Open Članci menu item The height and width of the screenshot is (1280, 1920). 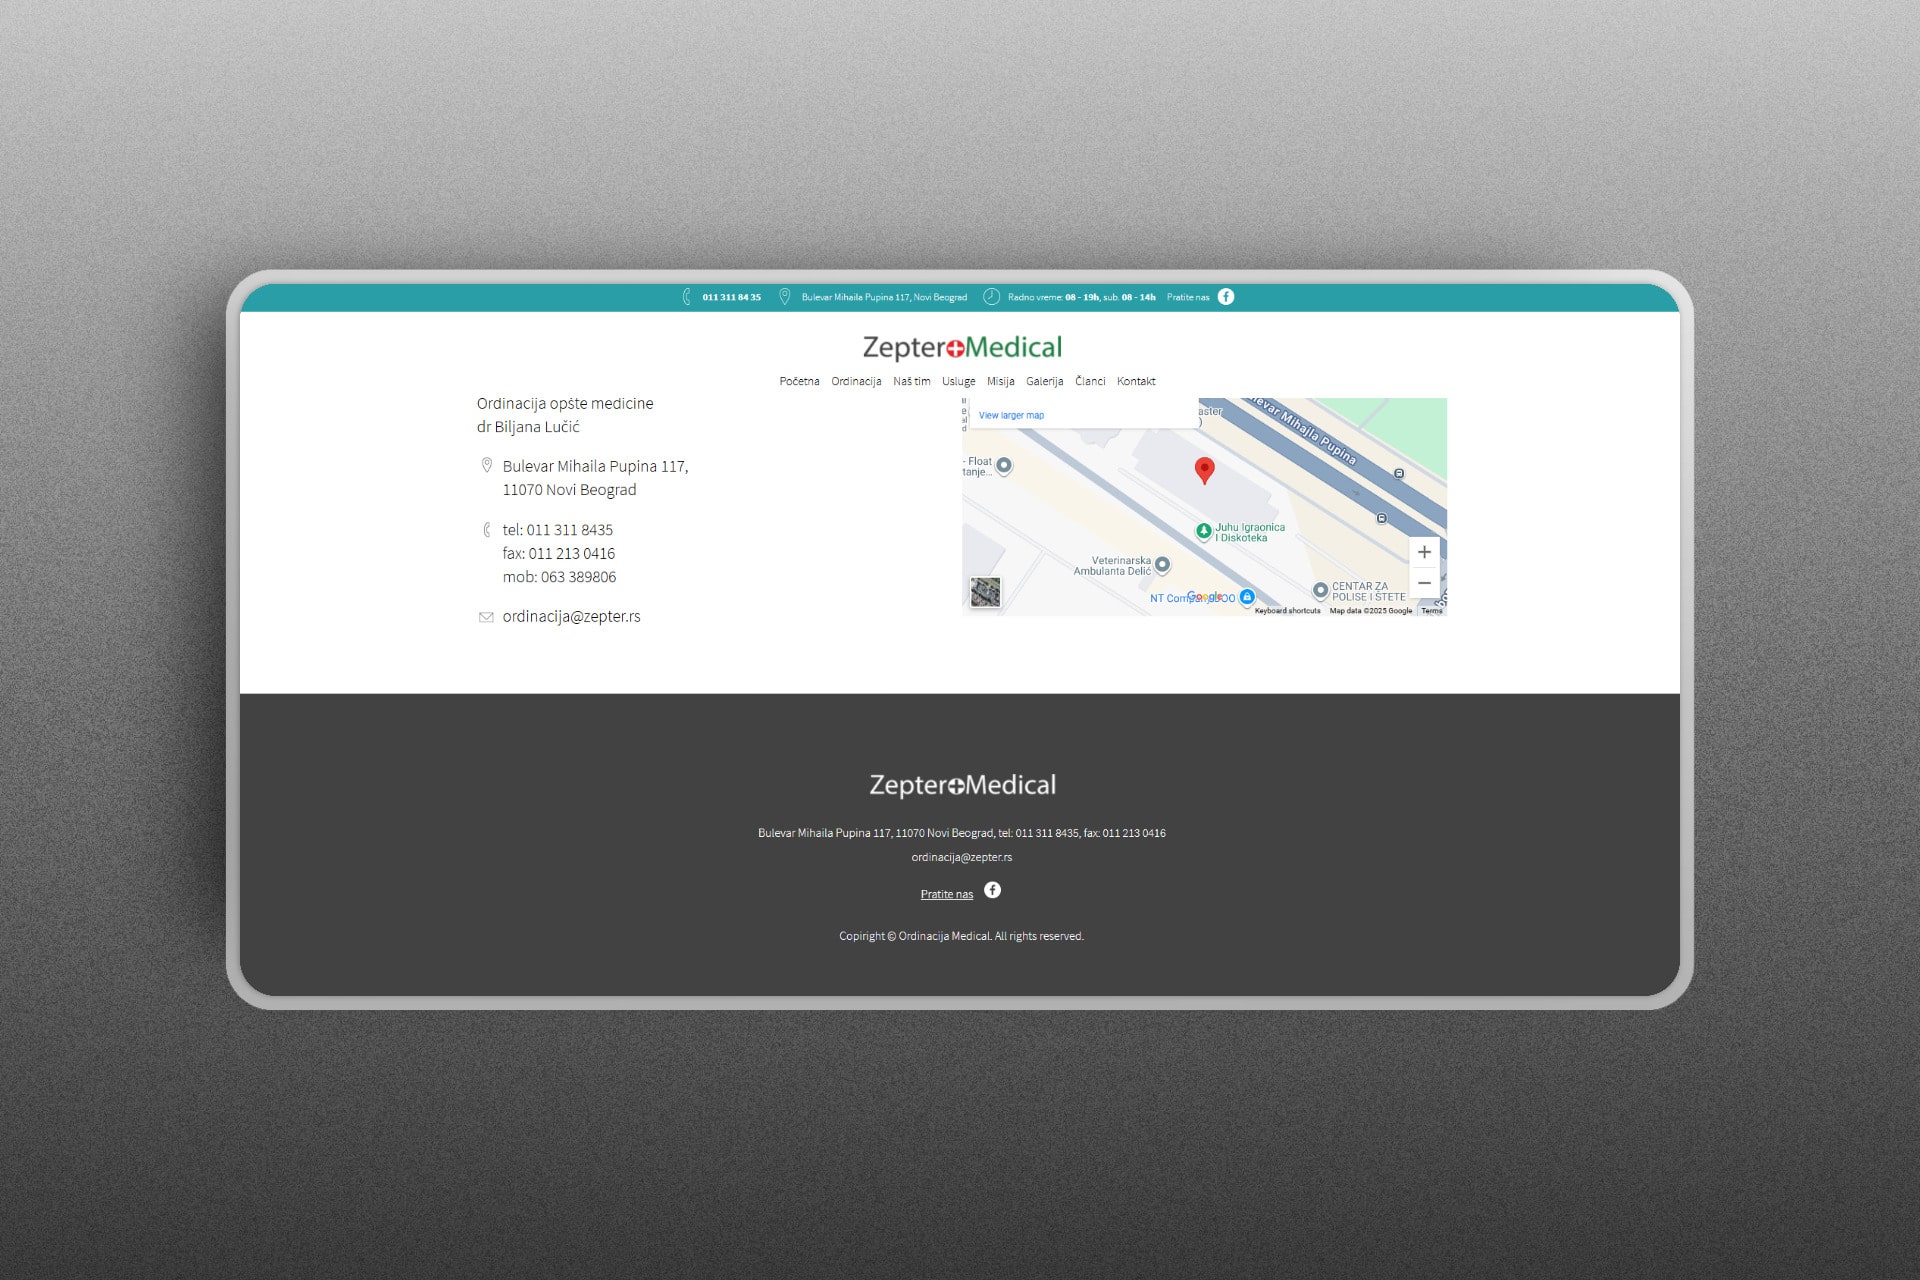(1090, 381)
